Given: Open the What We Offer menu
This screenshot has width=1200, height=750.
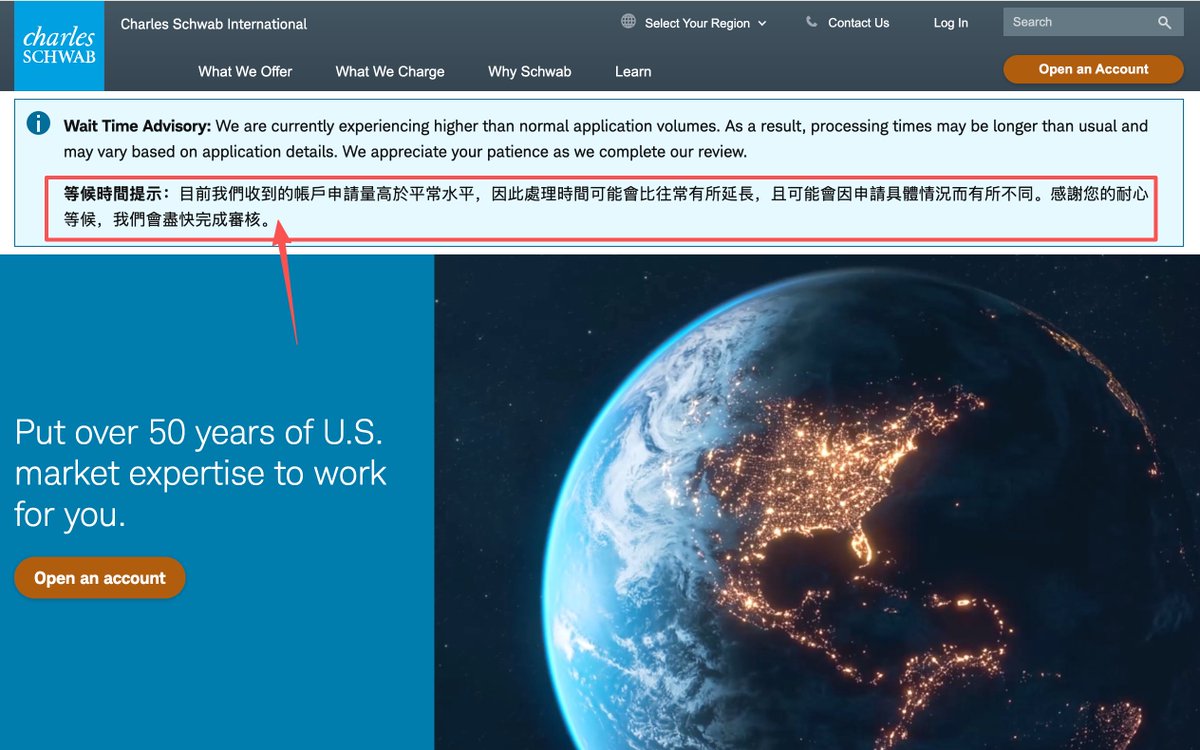Looking at the screenshot, I should click(245, 71).
